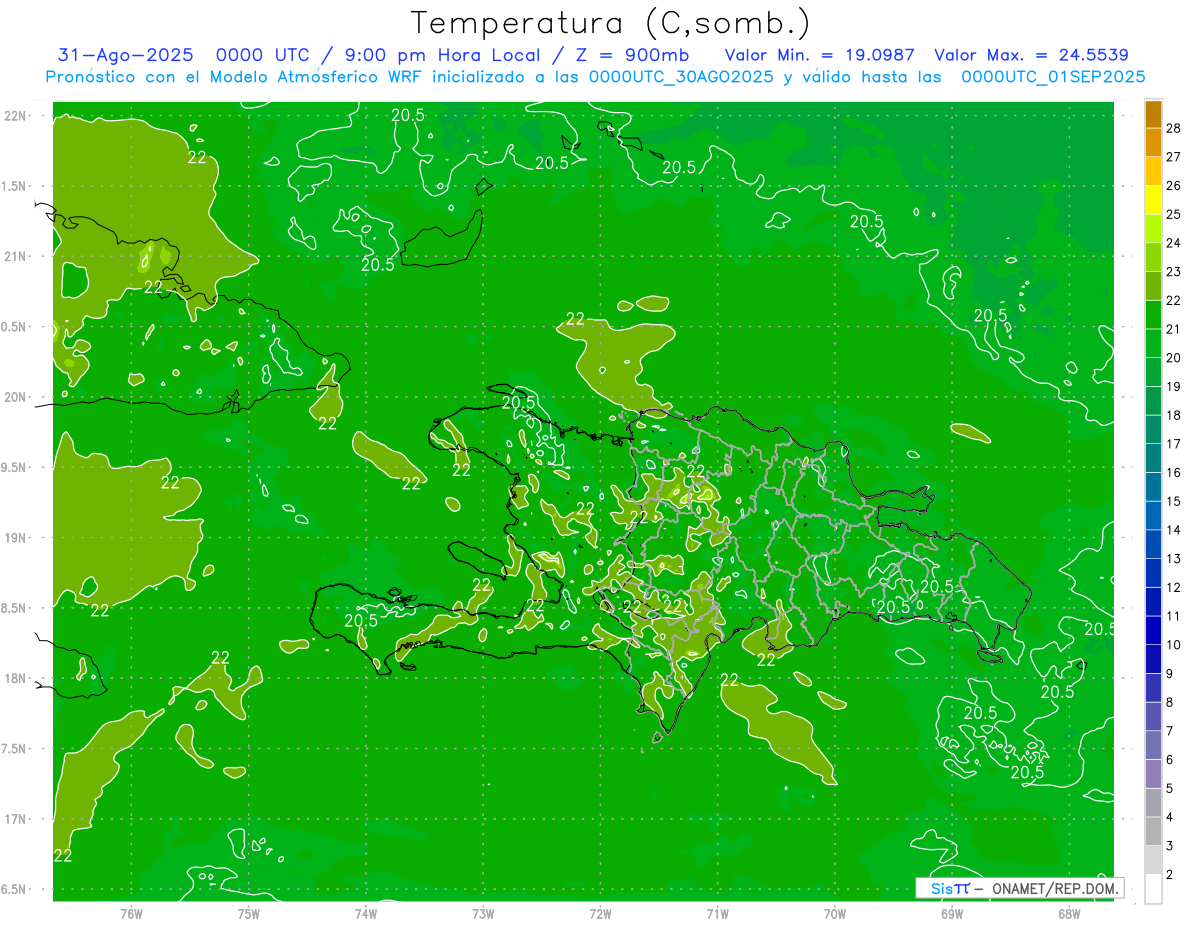The height and width of the screenshot is (927, 1200).
Task: Click the "73W" longitude axis label
Action: coord(483,914)
